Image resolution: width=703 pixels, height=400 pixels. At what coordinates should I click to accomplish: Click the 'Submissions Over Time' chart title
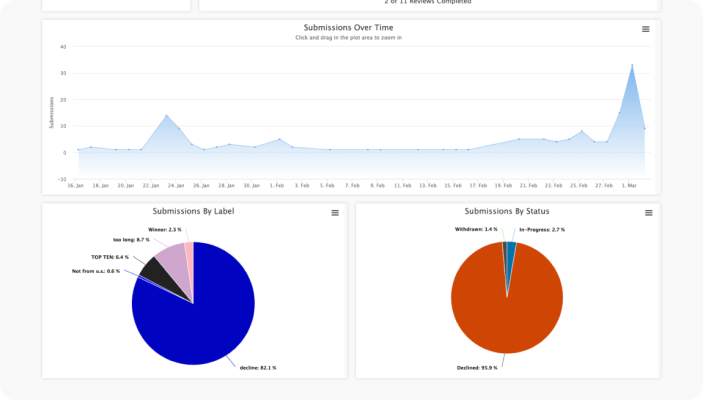point(348,27)
